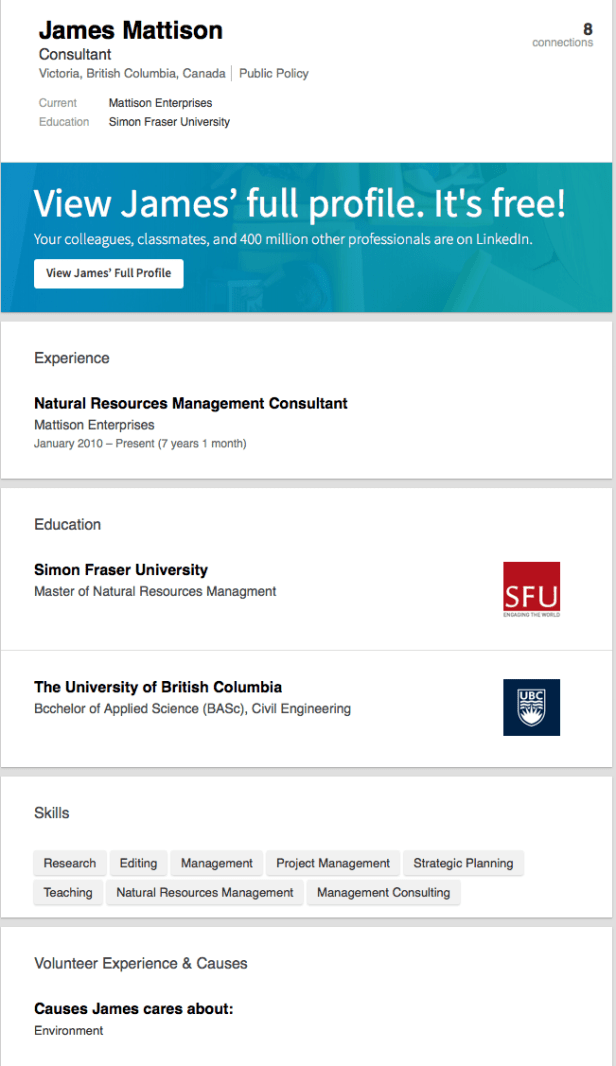Select the Teaching skill tag
The image size is (616, 1066).
pos(68,892)
